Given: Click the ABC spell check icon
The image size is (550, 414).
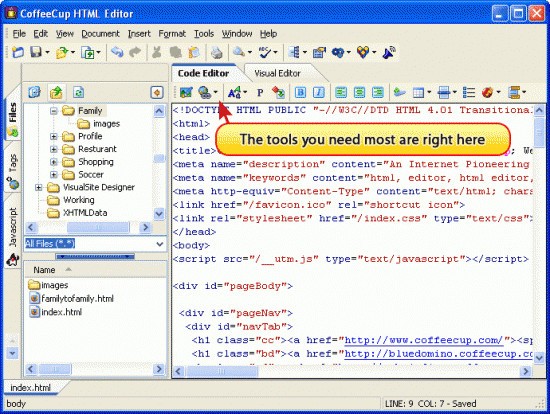Looking at the screenshot, I should tap(264, 53).
